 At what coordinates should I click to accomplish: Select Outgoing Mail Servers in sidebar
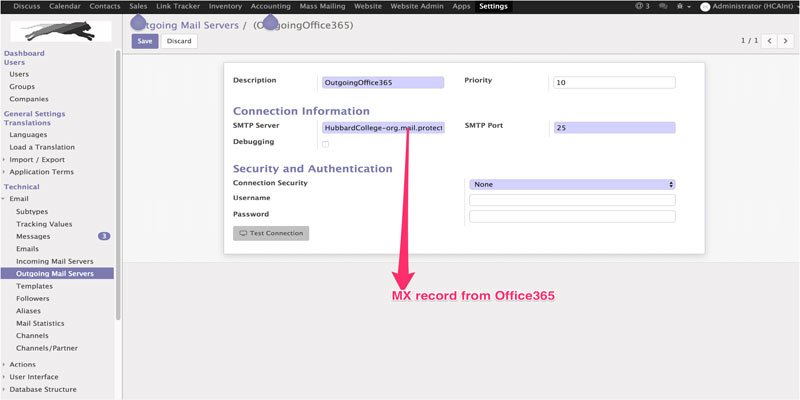(x=57, y=274)
